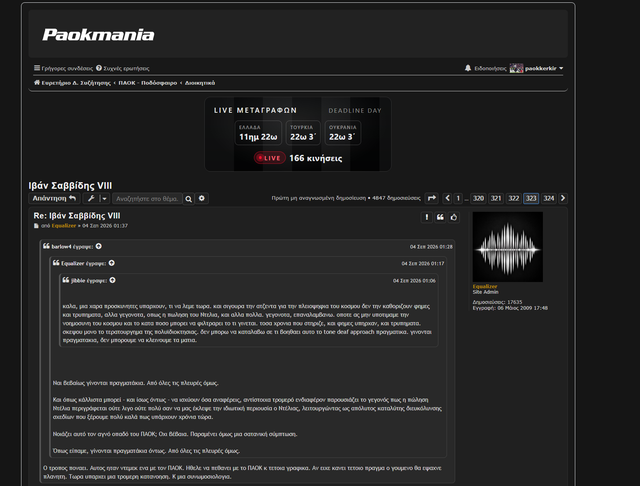Open the Paokmania logo homepage
The height and width of the screenshot is (486, 640).
pyautogui.click(x=98, y=35)
